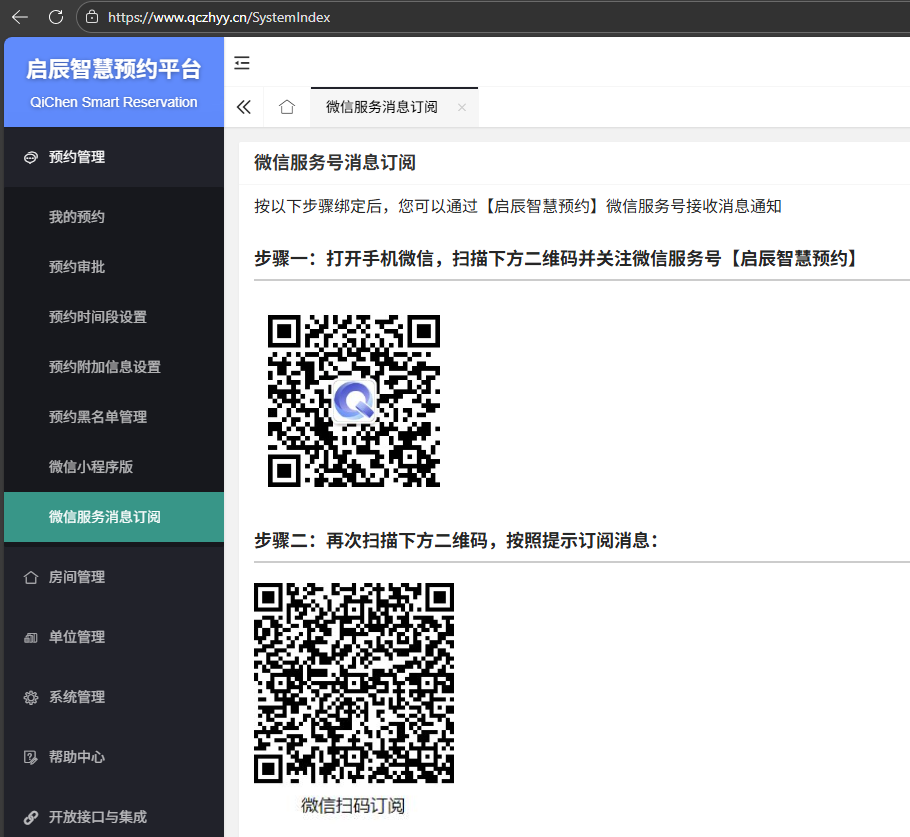This screenshot has width=910, height=837.
Task: Collapse the 预约管理 menu group
Action: coord(77,157)
